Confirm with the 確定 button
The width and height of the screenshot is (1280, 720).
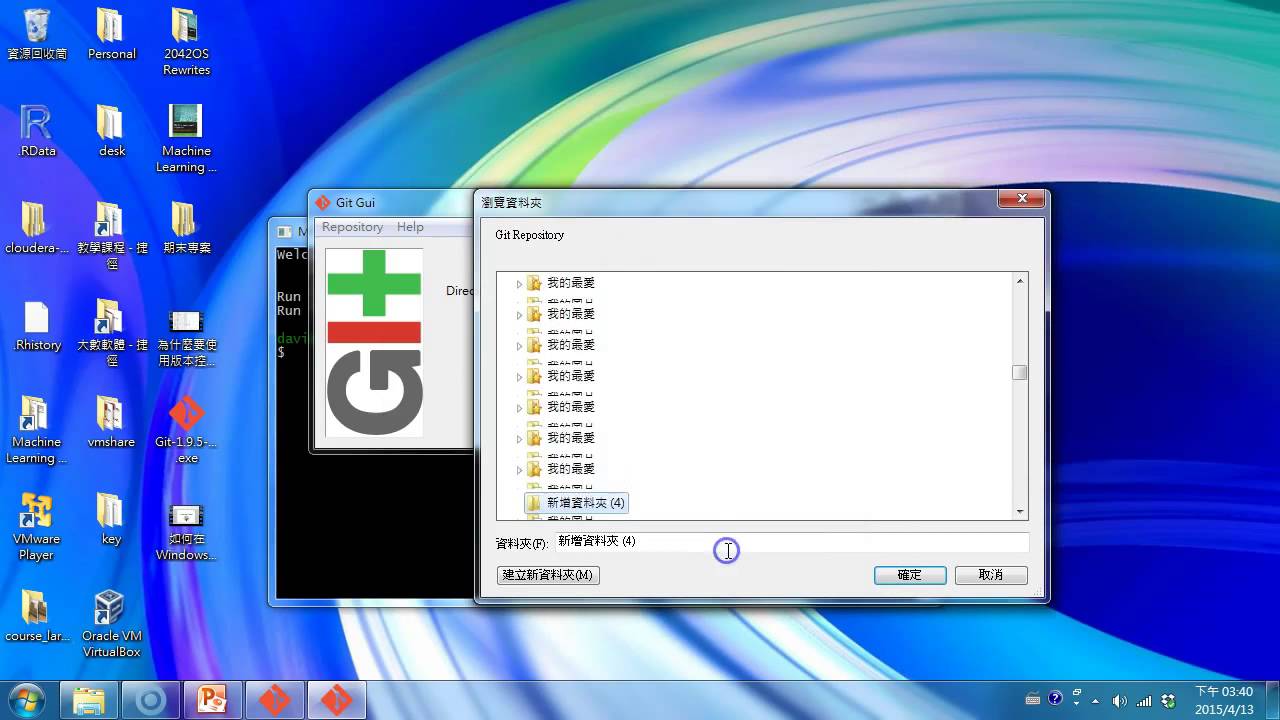point(910,575)
